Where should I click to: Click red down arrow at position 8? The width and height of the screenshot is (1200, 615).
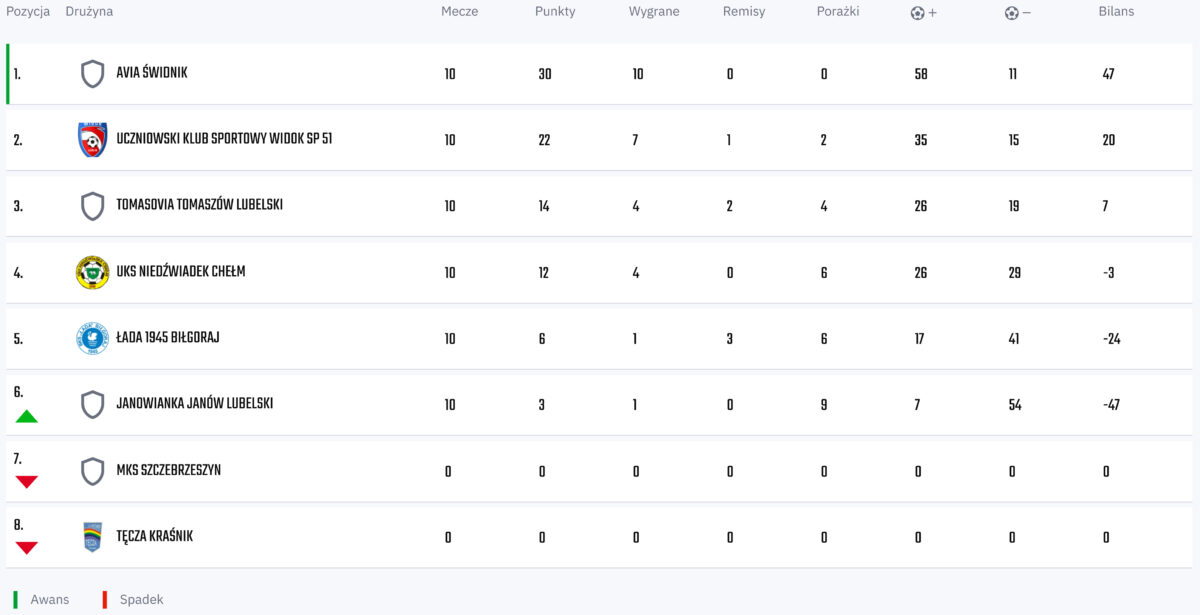(x=27, y=548)
